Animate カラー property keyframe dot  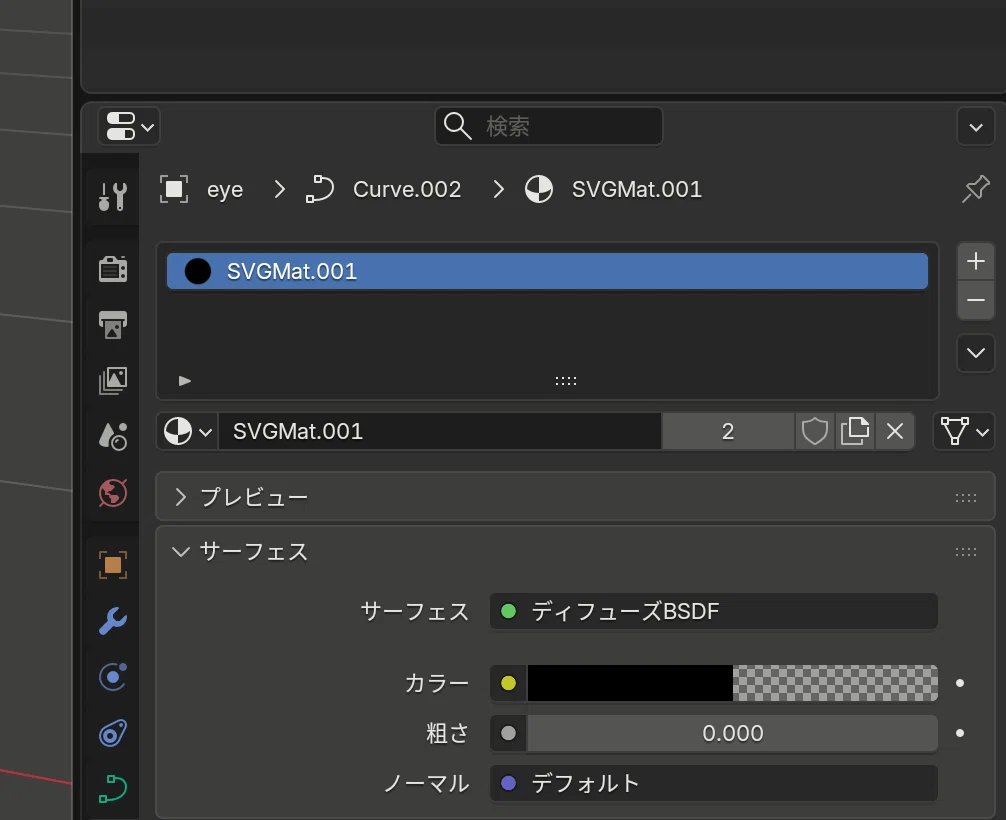pos(960,683)
